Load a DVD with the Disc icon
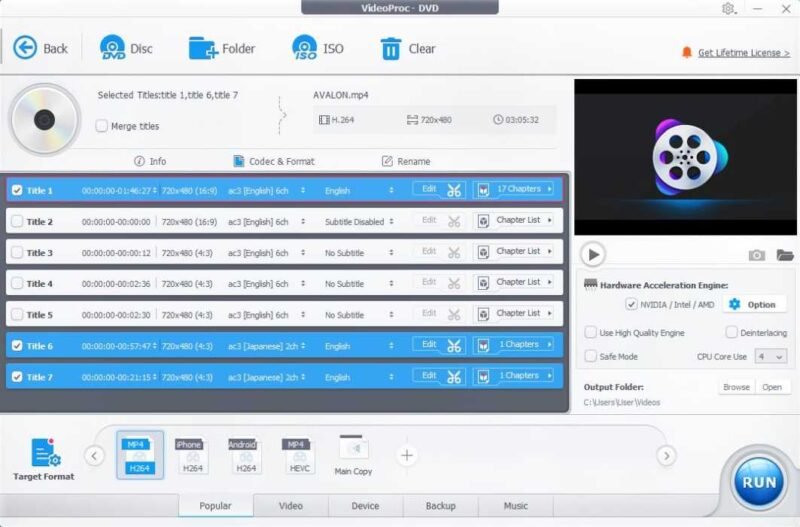Screen dimensions: 800x527 pyautogui.click(x=112, y=48)
